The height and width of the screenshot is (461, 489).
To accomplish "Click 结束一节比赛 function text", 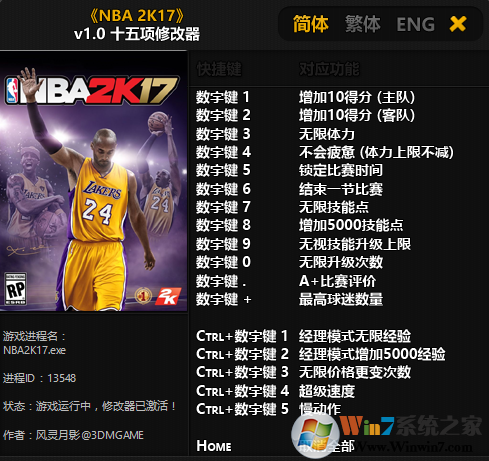I will click(341, 189).
